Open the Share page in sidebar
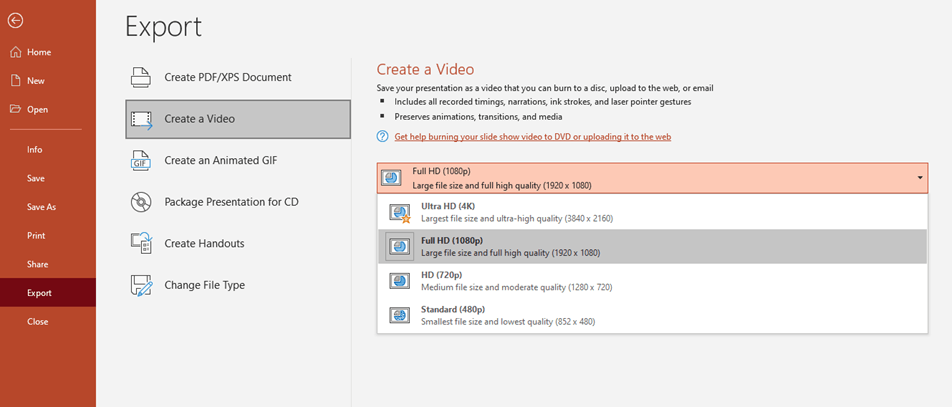Viewport: 952px width, 407px height. tap(37, 264)
